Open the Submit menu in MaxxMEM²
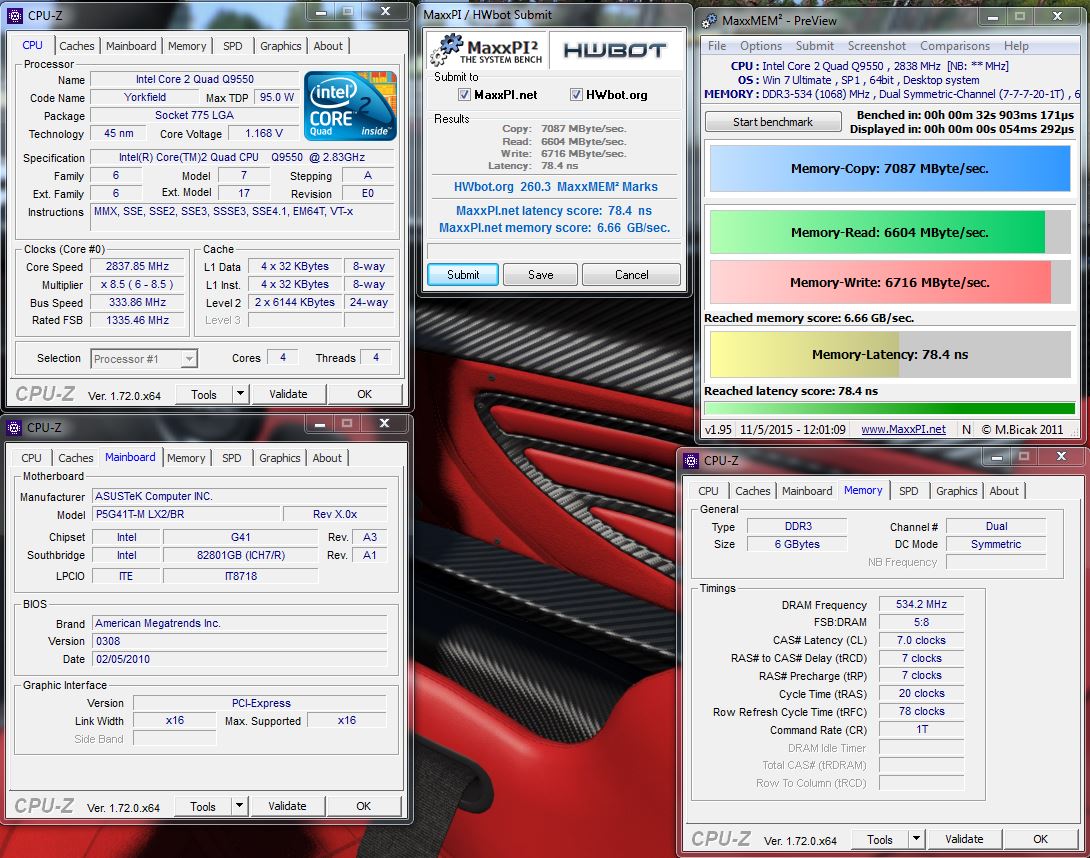Screen dimensions: 1090x858 click(x=814, y=46)
